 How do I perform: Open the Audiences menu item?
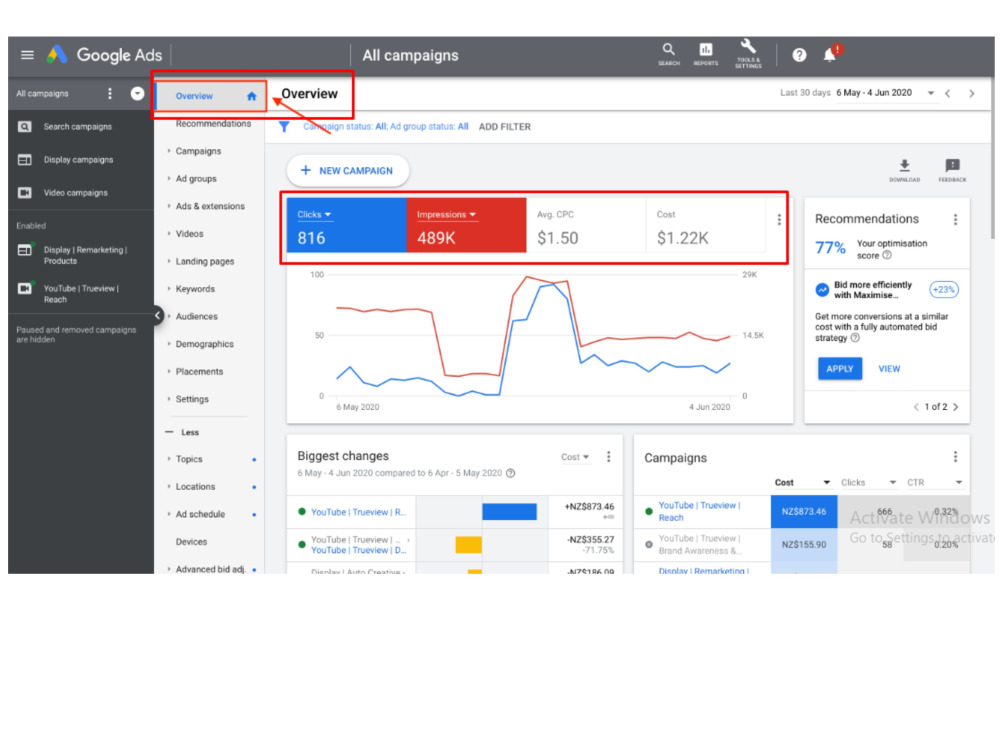coord(196,316)
